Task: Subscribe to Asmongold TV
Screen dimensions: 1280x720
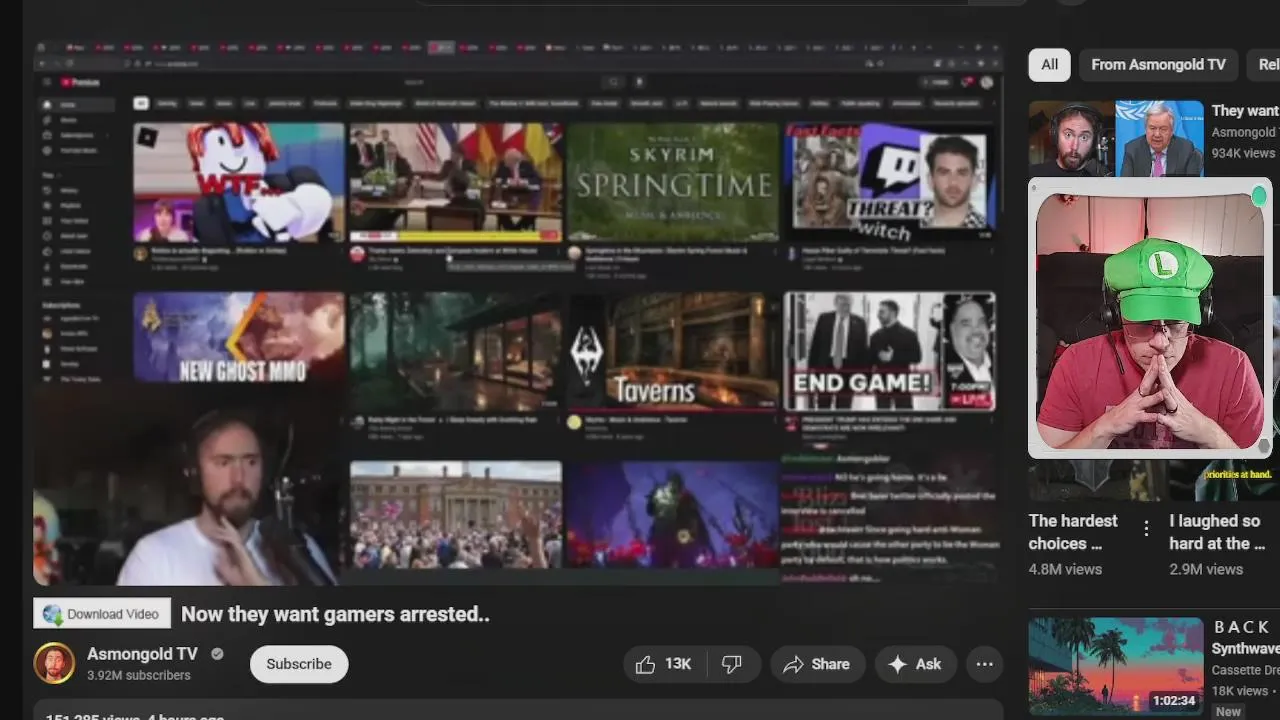Action: coord(299,664)
